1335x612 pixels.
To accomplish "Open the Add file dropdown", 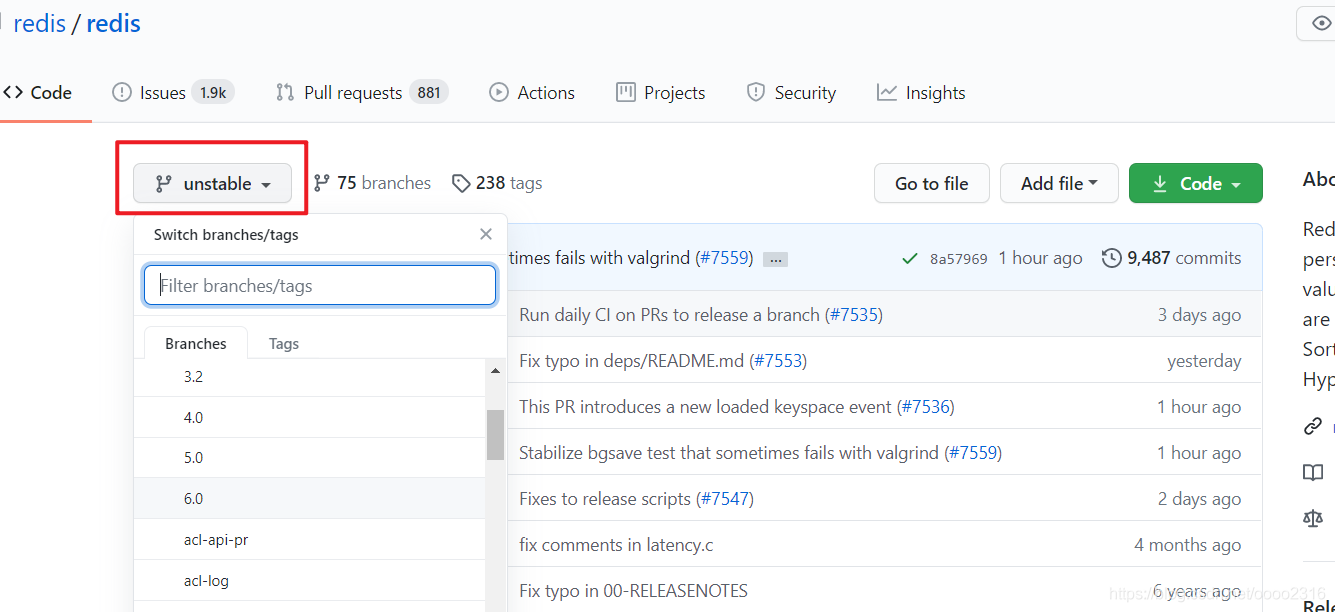I will [1059, 184].
